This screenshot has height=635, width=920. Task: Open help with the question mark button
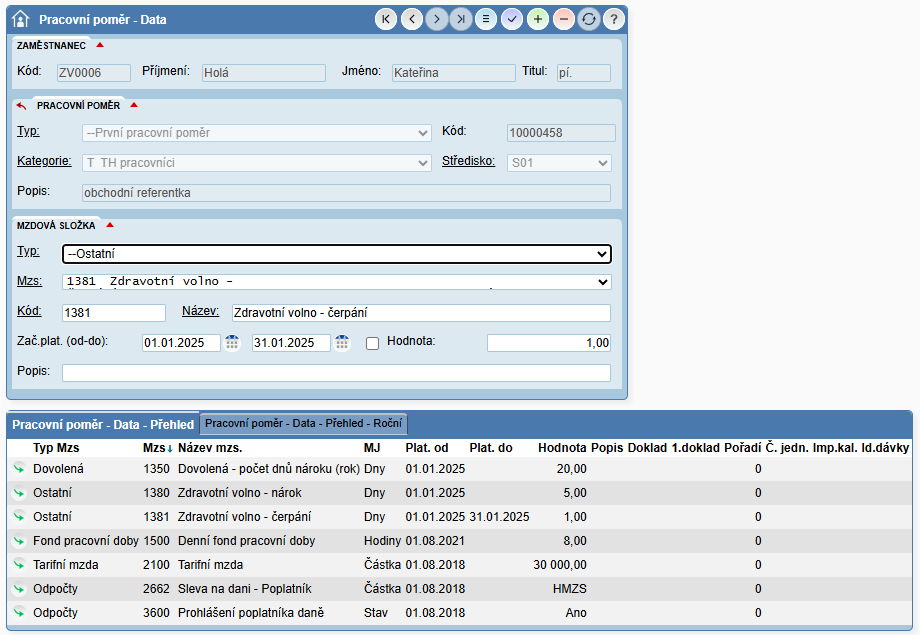(613, 19)
